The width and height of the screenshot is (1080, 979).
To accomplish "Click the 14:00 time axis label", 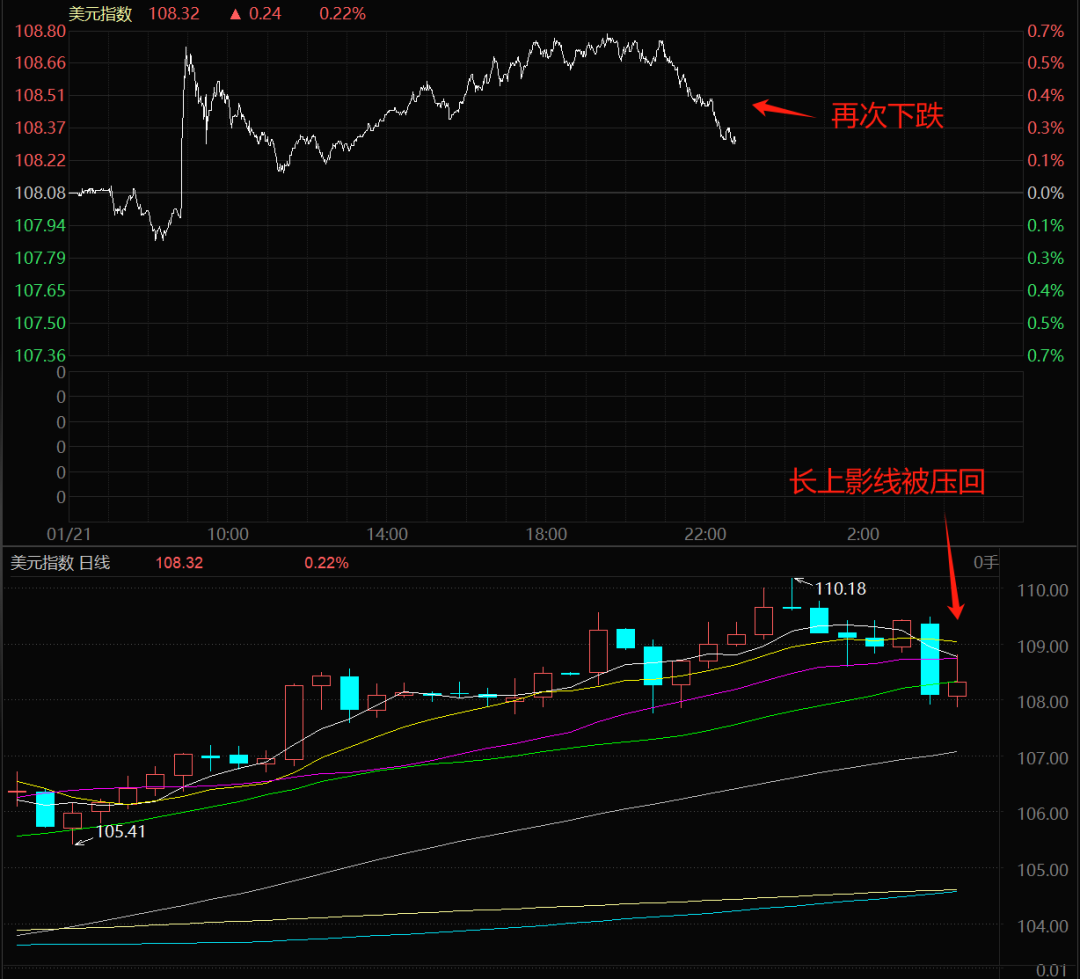I will (x=387, y=534).
